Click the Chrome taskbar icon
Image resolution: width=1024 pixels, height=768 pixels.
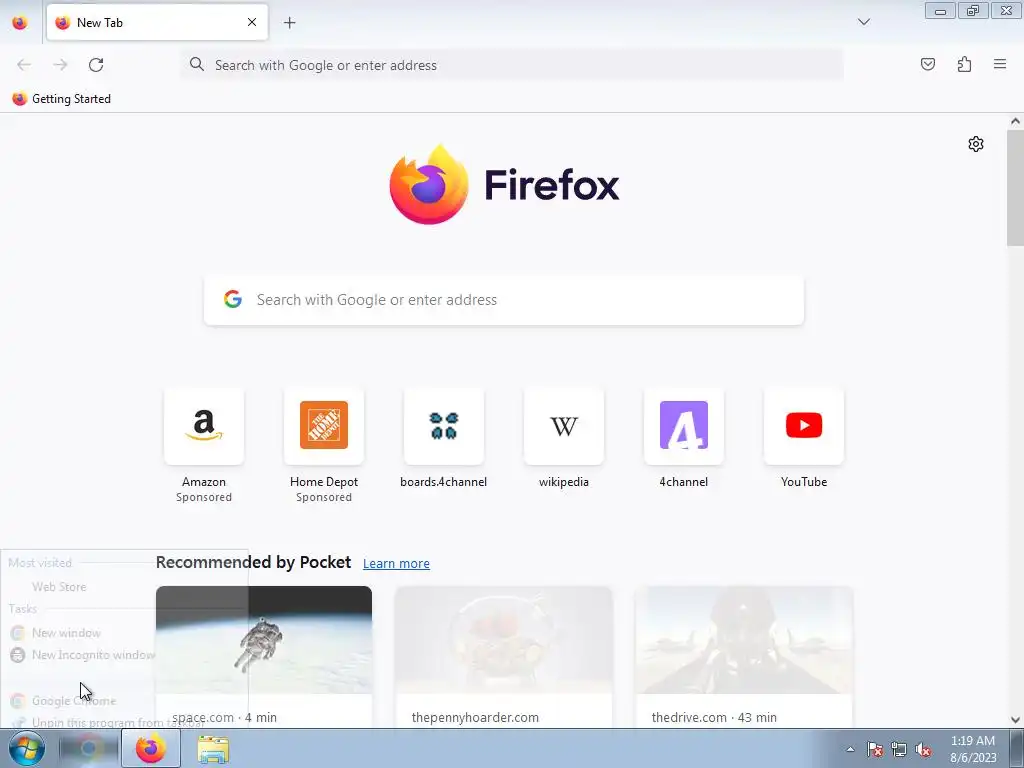88,748
